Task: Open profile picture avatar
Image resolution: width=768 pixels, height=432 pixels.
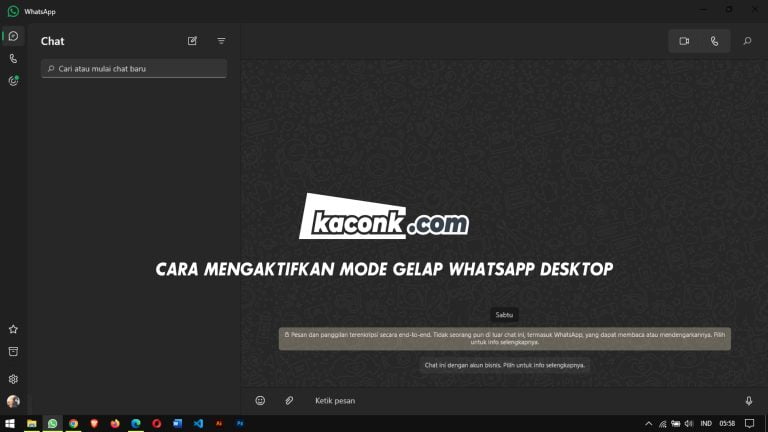Action: 13,402
